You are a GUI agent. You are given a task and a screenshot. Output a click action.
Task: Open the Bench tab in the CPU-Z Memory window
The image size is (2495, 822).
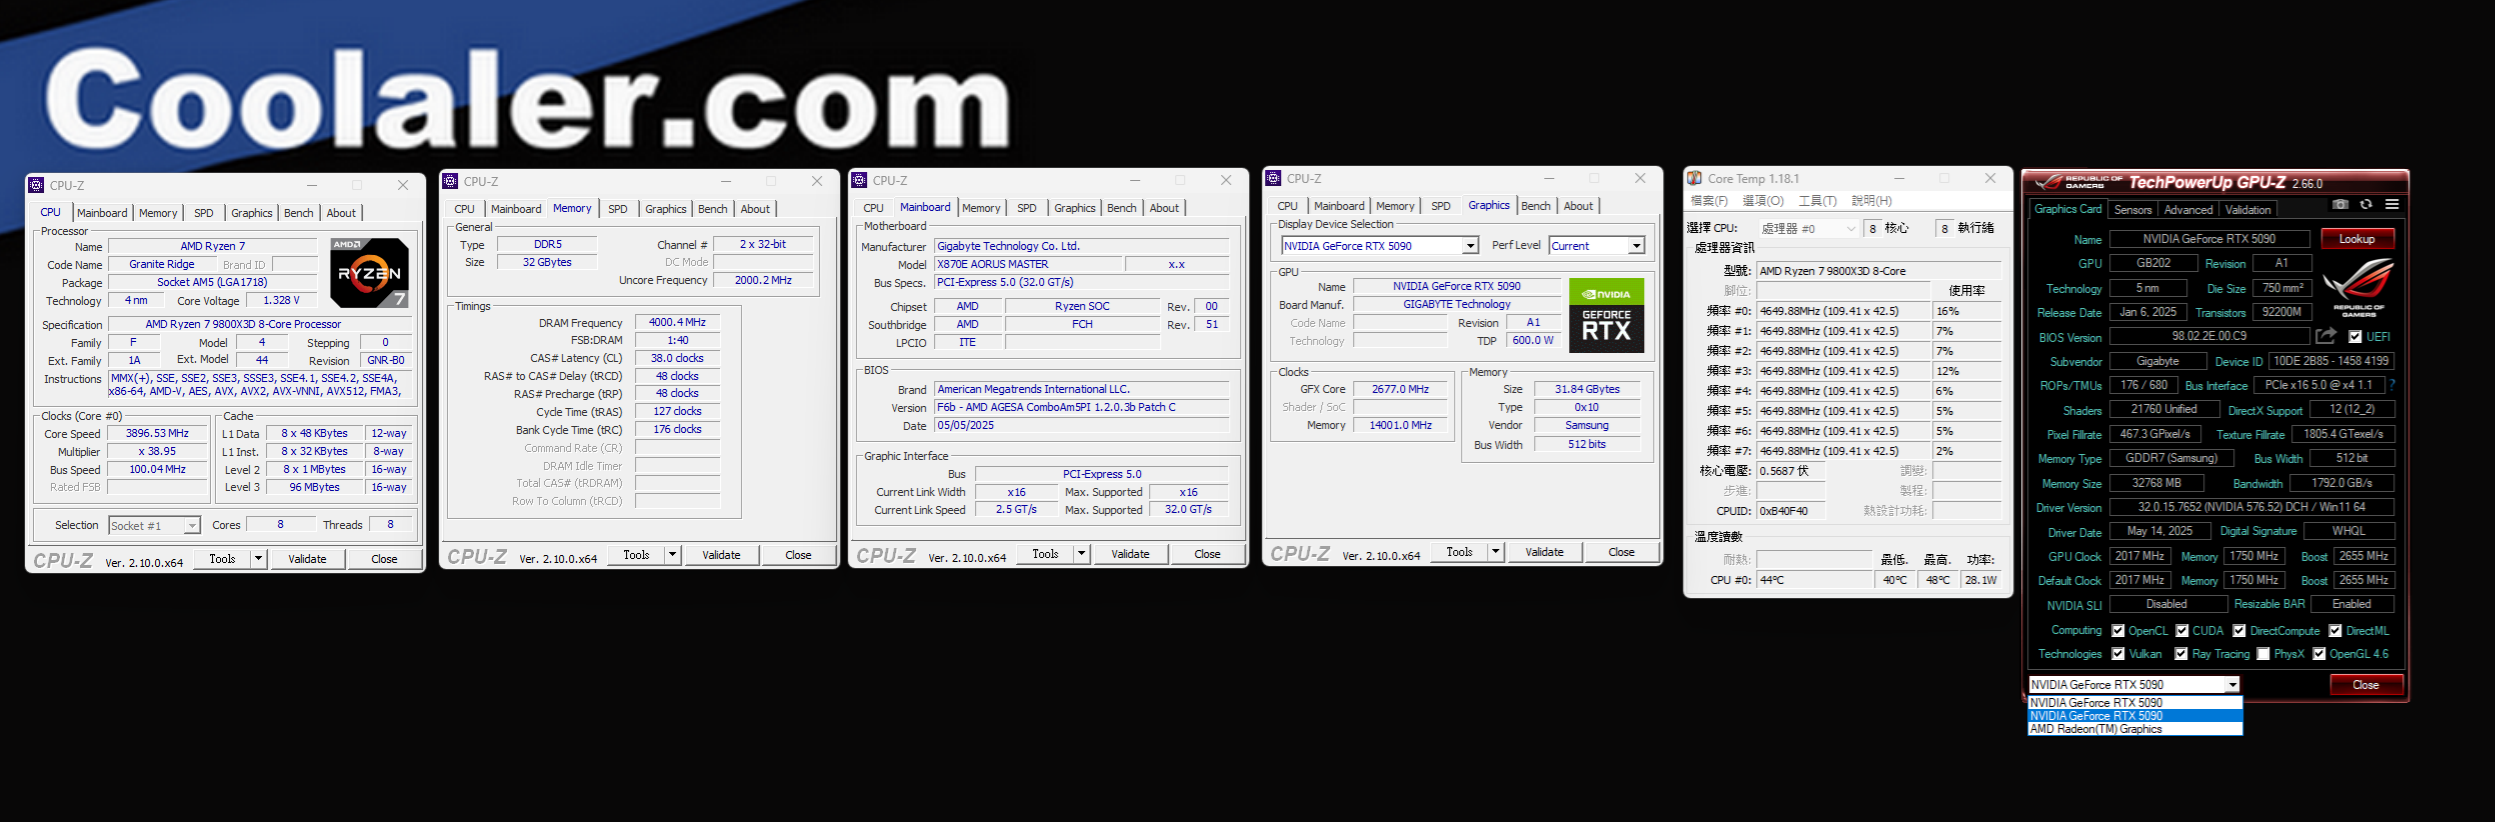coord(713,209)
